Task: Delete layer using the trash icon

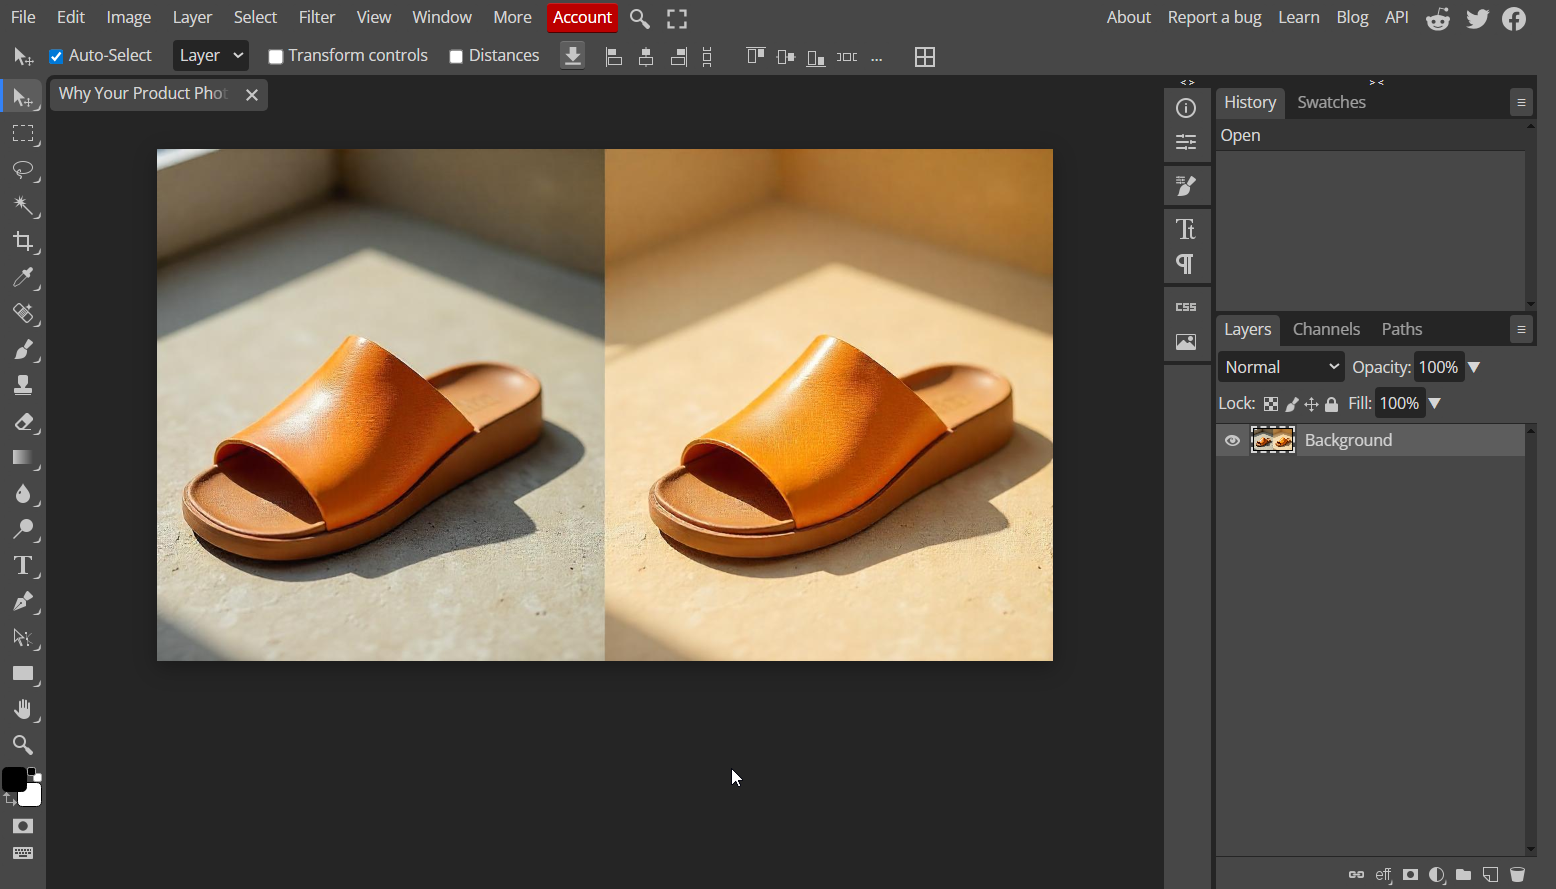Action: (x=1519, y=874)
